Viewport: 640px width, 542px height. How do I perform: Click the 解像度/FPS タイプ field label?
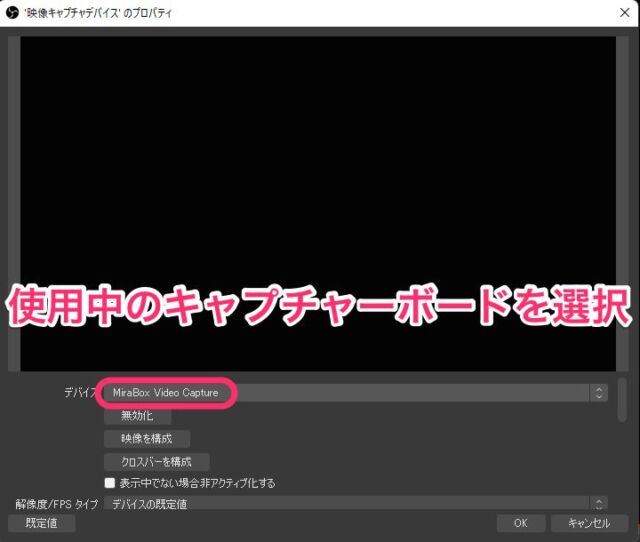point(55,504)
